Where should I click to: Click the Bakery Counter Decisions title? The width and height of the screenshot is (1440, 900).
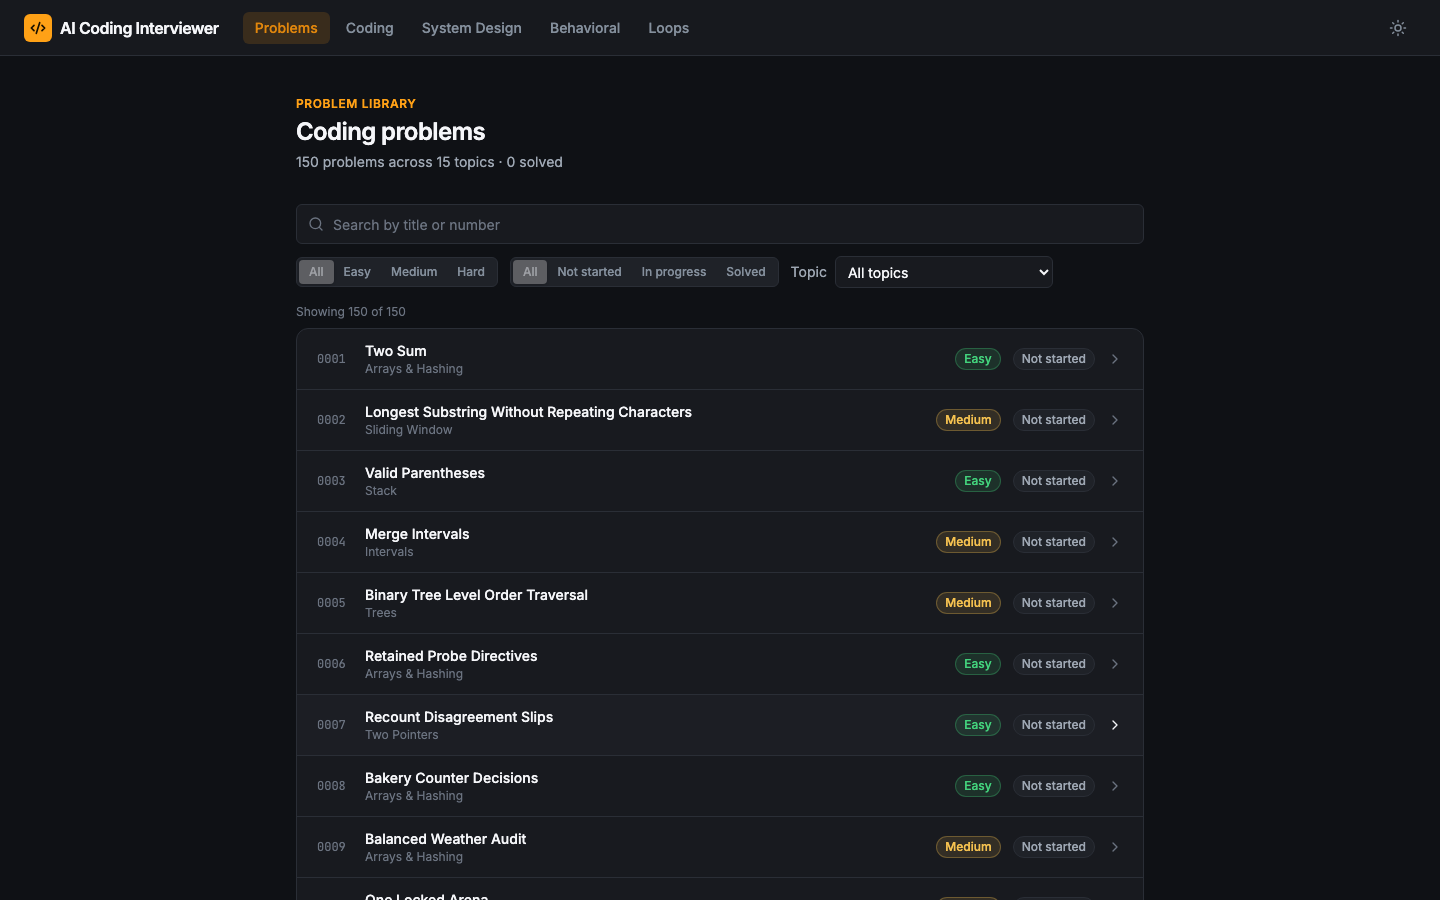pos(451,778)
